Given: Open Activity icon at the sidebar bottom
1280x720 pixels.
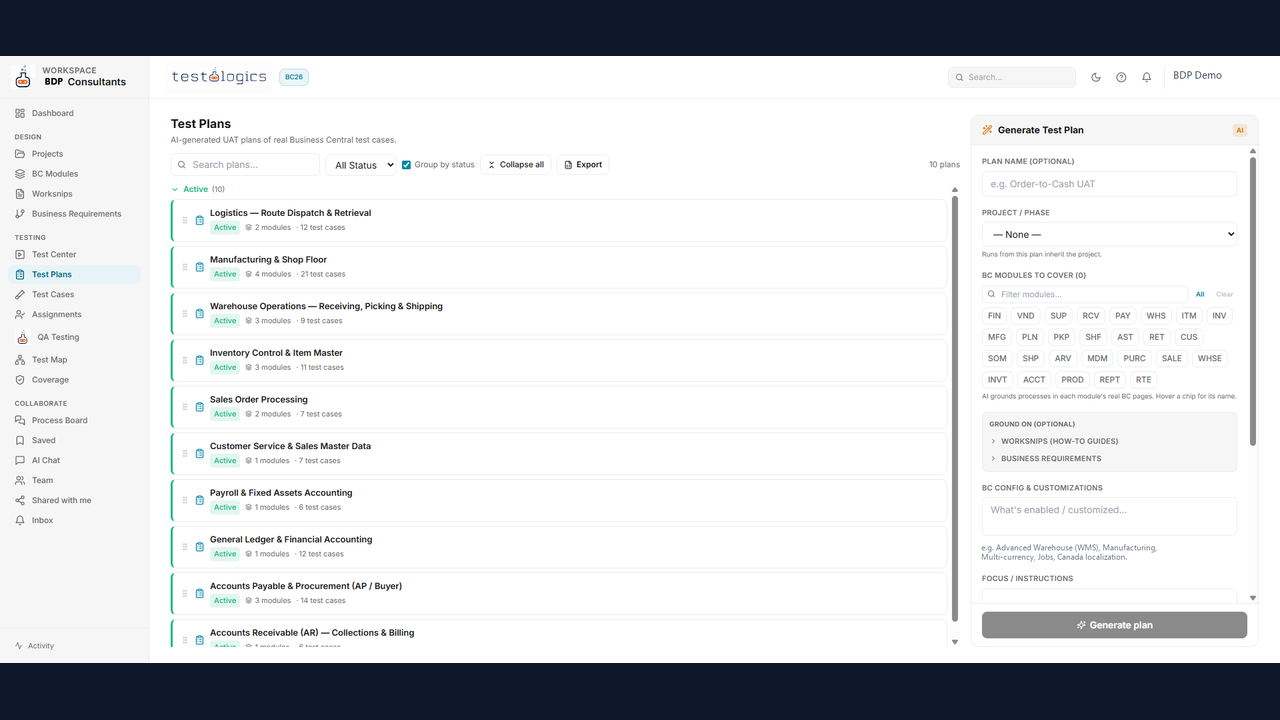Looking at the screenshot, I should coord(19,646).
